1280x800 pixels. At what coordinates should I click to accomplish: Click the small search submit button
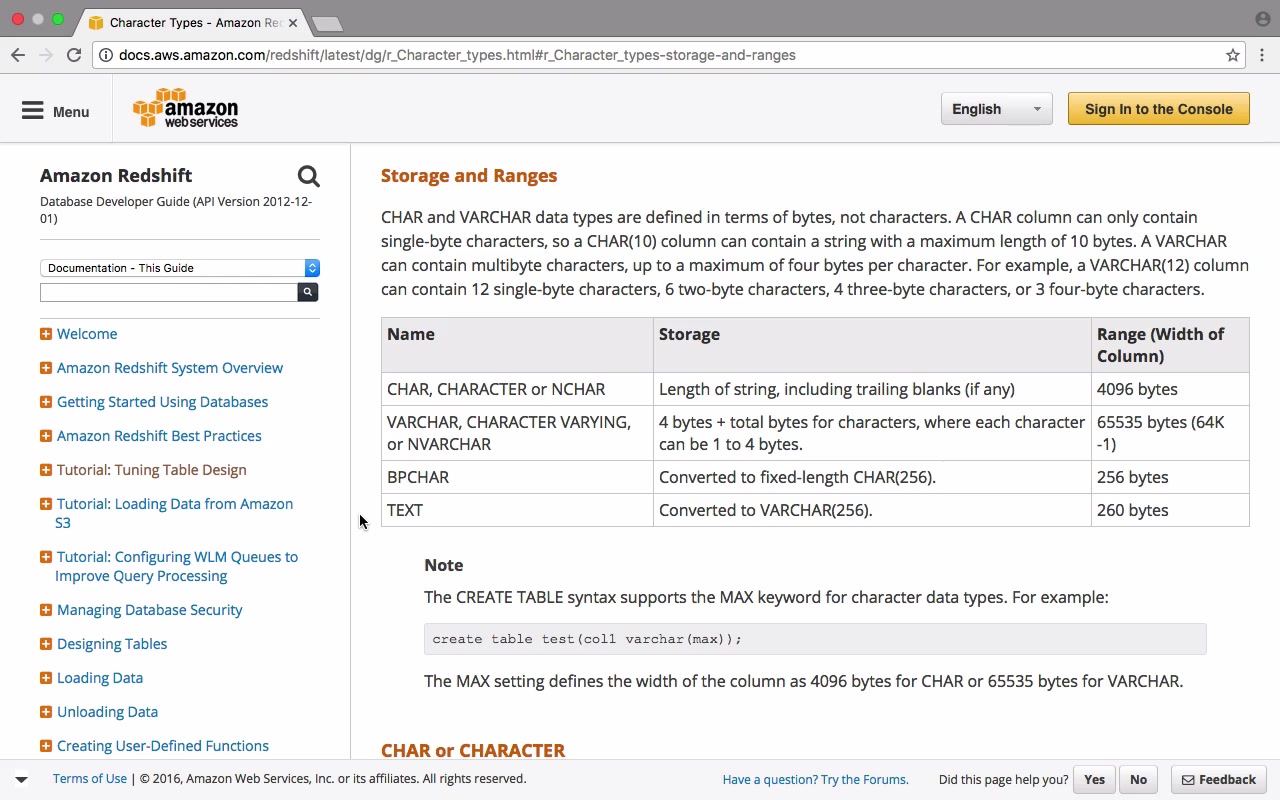tap(308, 292)
